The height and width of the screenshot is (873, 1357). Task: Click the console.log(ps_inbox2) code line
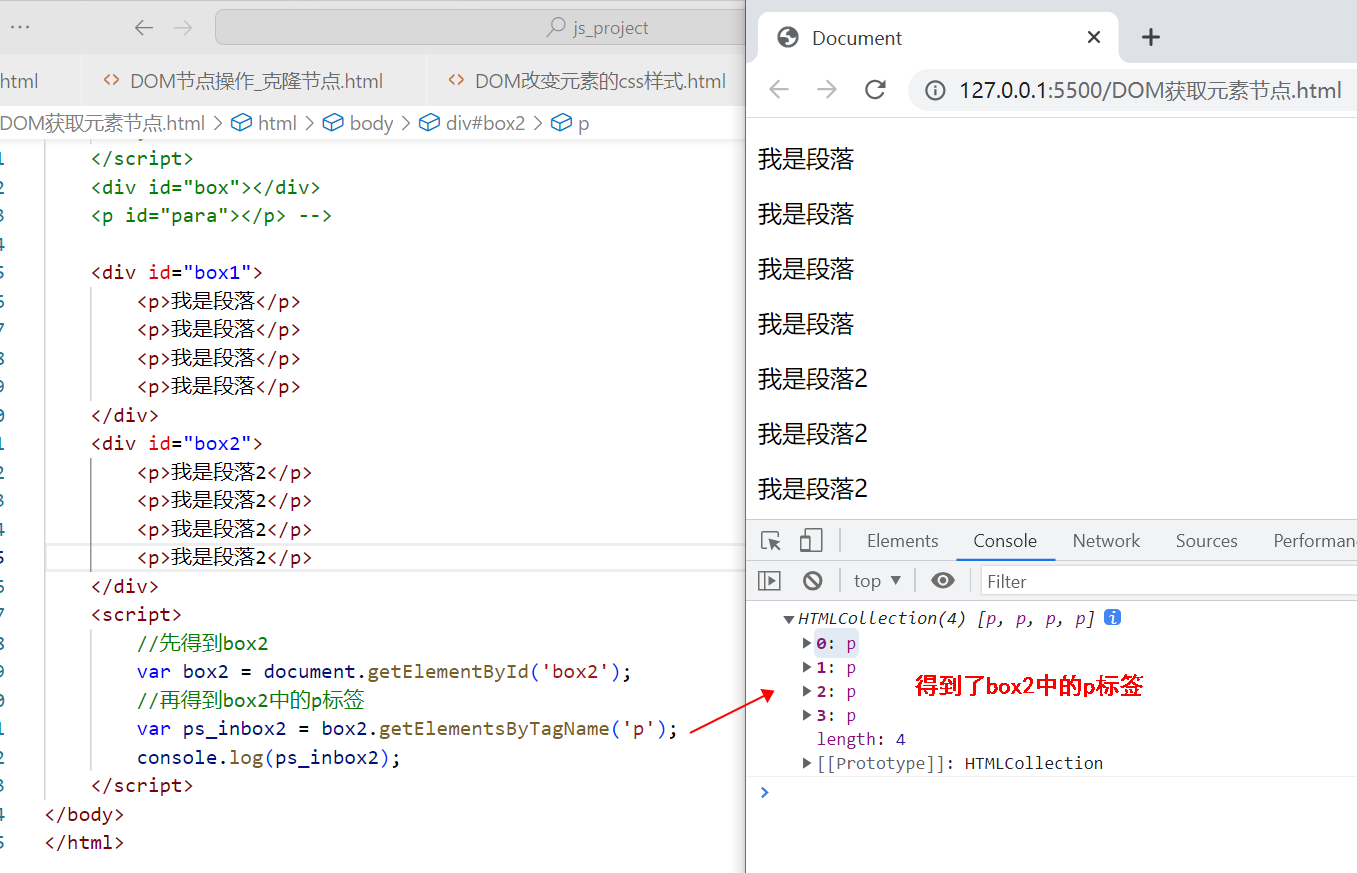pyautogui.click(x=269, y=757)
